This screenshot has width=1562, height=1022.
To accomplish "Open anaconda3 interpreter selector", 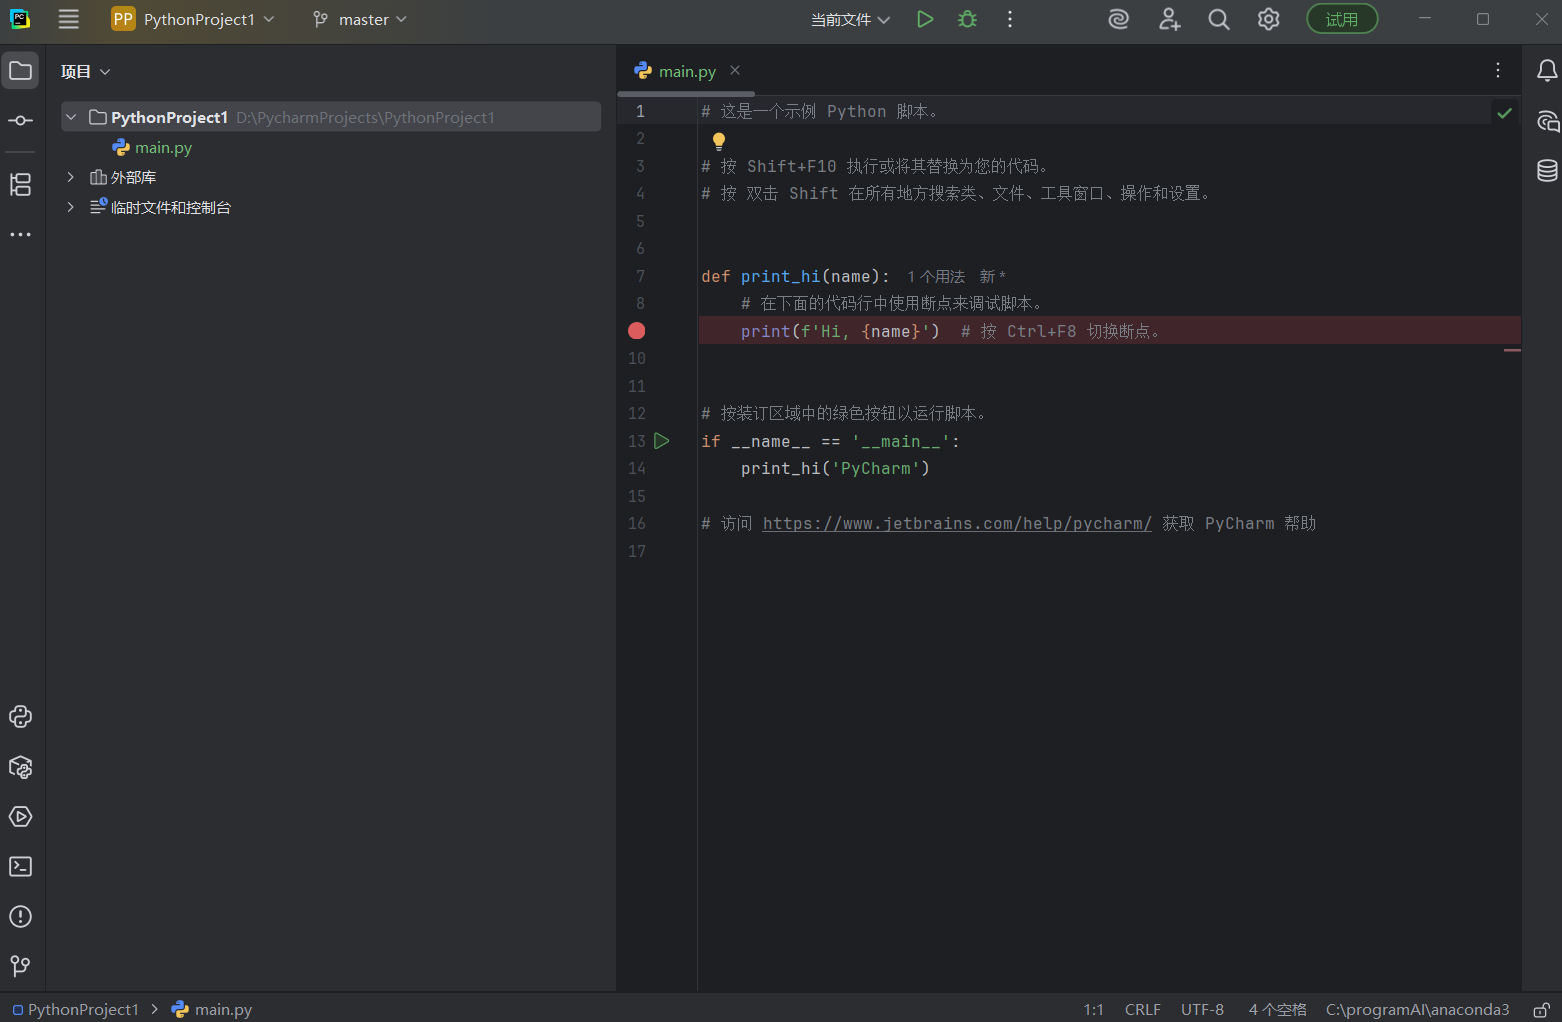I will point(1417,1009).
